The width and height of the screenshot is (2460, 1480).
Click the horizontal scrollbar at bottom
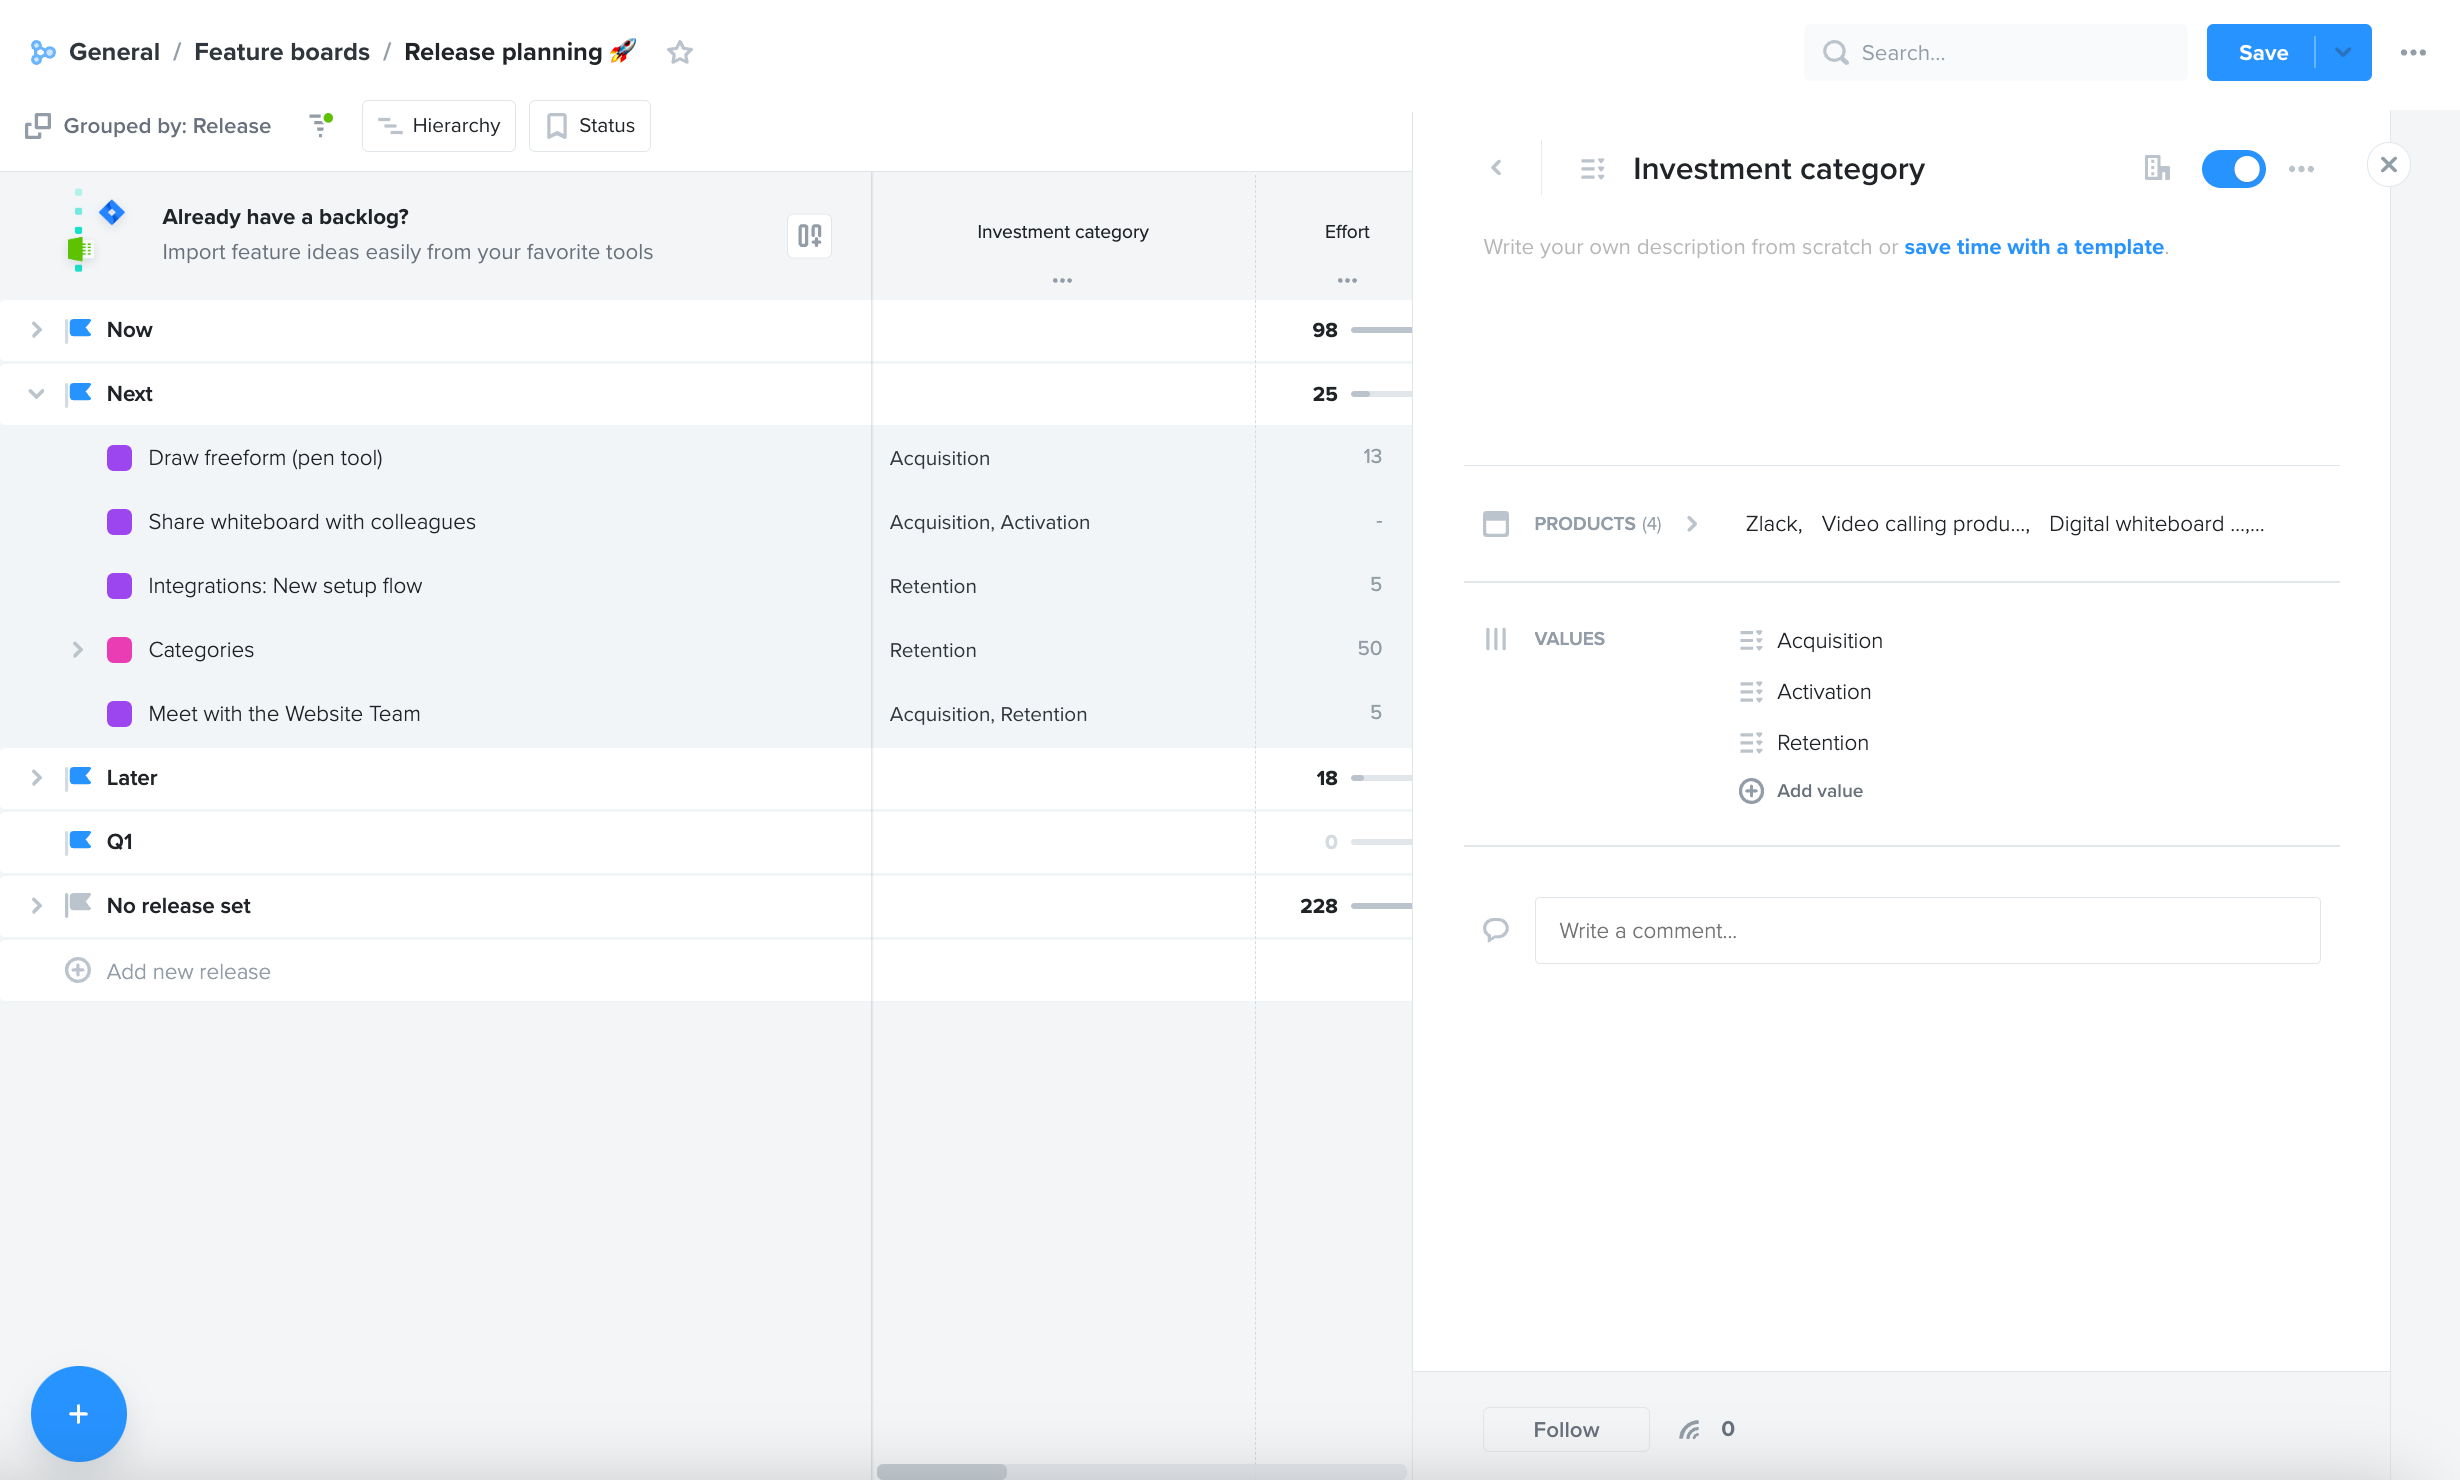[942, 1471]
